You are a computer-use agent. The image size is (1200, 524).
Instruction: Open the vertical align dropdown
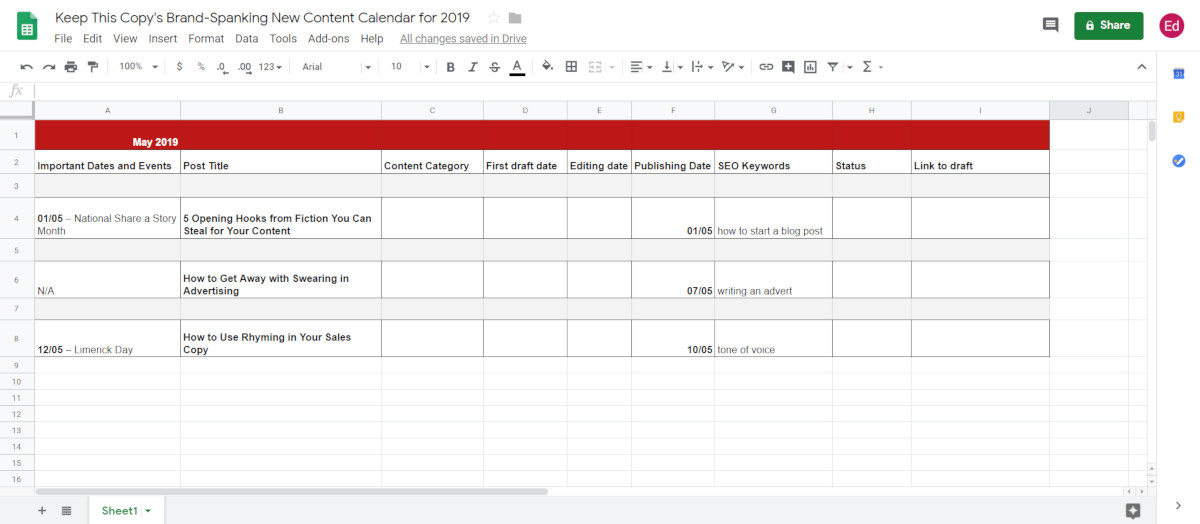pyautogui.click(x=671, y=66)
